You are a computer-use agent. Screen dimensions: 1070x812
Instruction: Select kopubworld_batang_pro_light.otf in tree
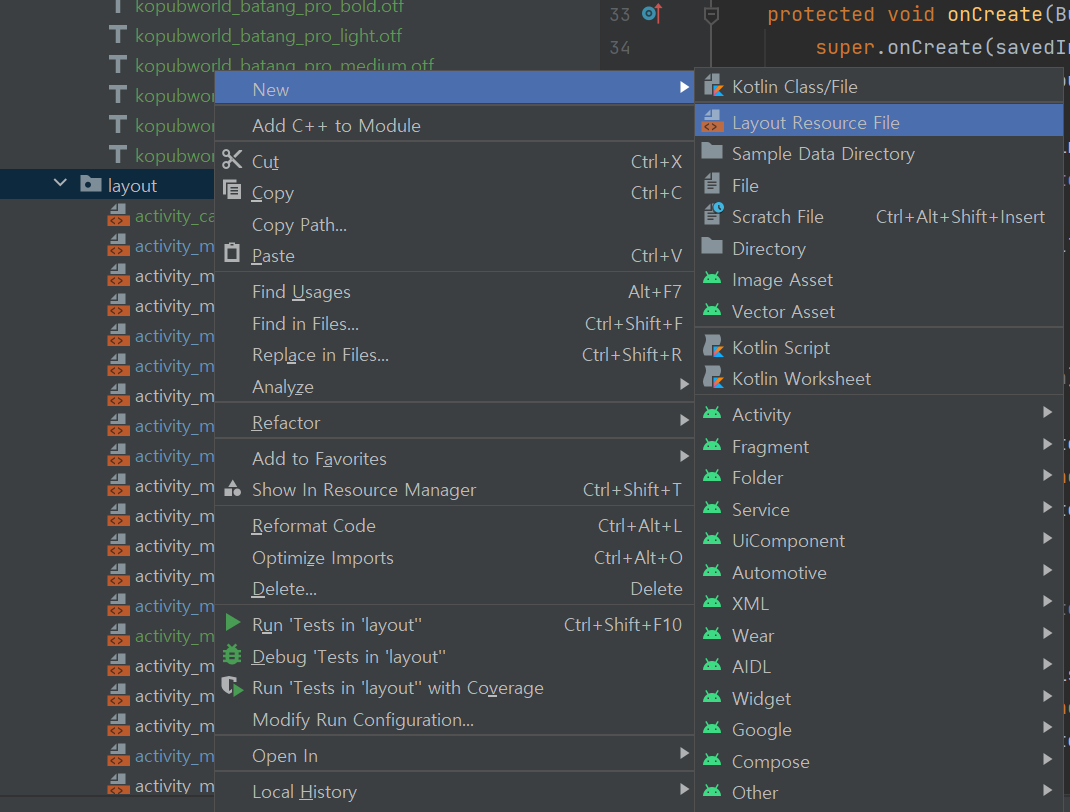click(x=268, y=35)
